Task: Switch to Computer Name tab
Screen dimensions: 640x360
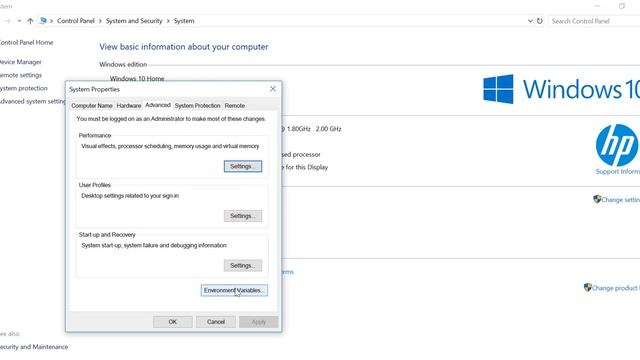Action: click(92, 105)
